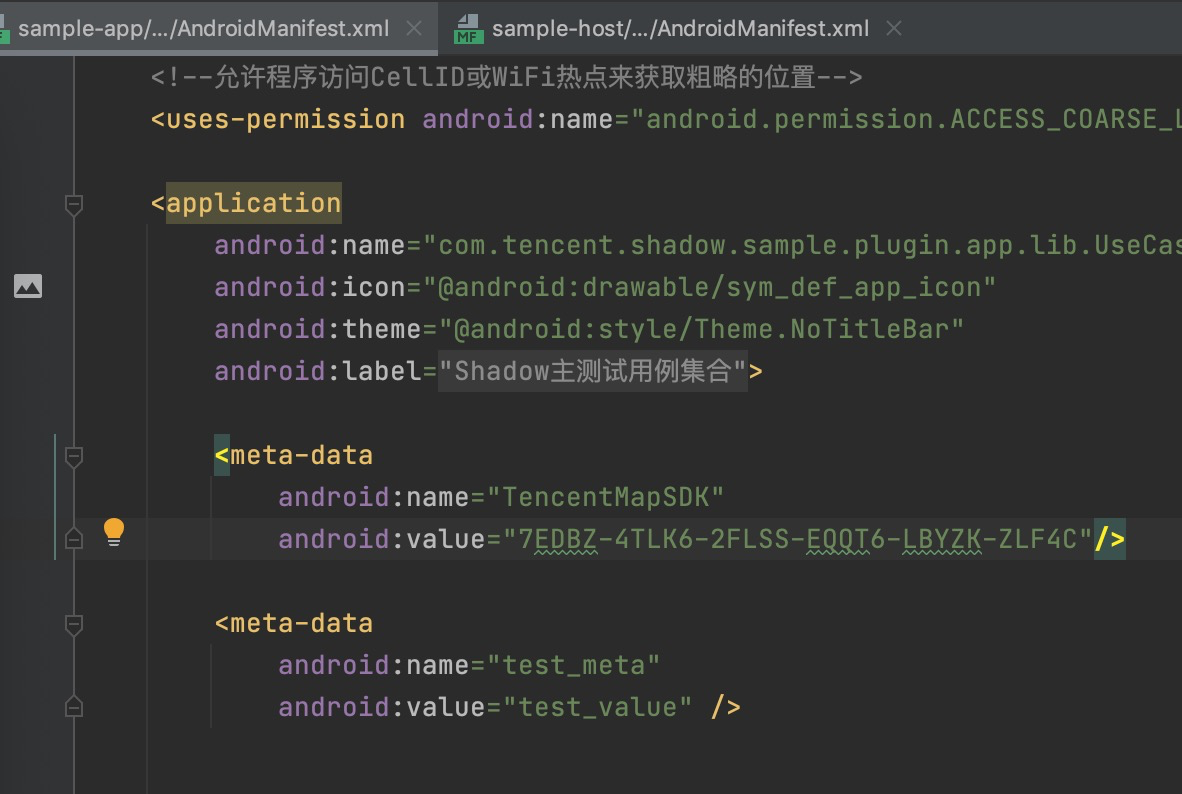Click the fold-end marker after the TencentMapSDK value
Viewport: 1182px width, 794px height.
[x=73, y=538]
